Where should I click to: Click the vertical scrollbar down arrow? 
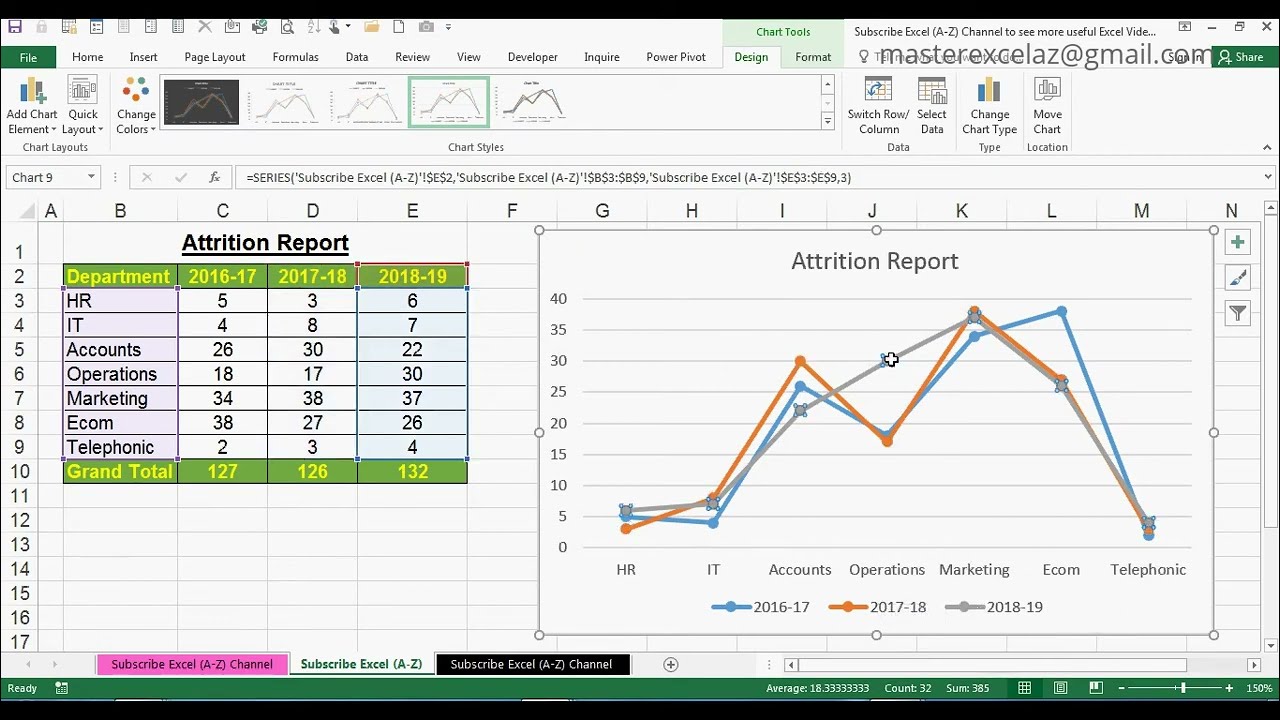[1271, 645]
